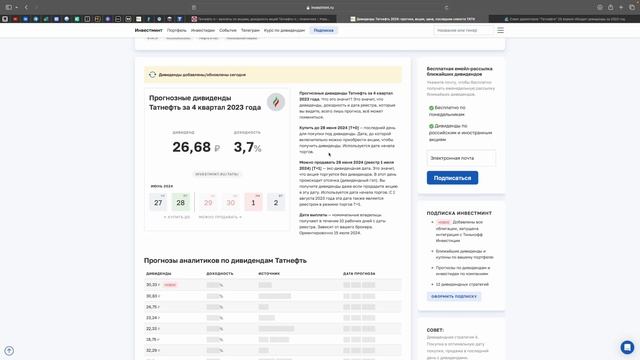Click the 30,83 ₽ forecast row
Screen dimensions: 640x360
click(x=273, y=296)
